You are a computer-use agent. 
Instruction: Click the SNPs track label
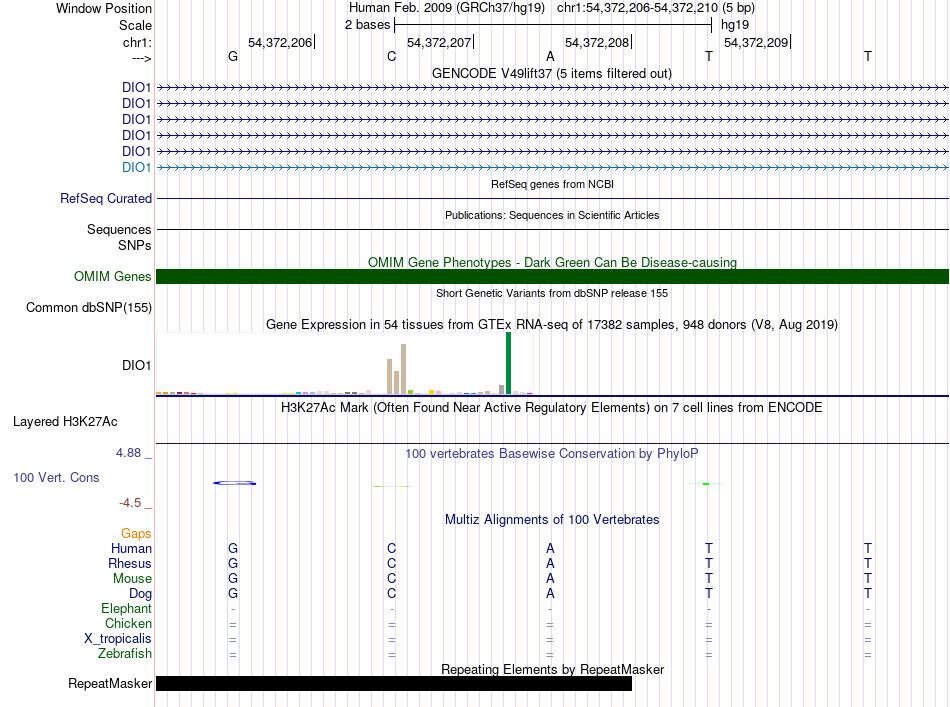135,245
